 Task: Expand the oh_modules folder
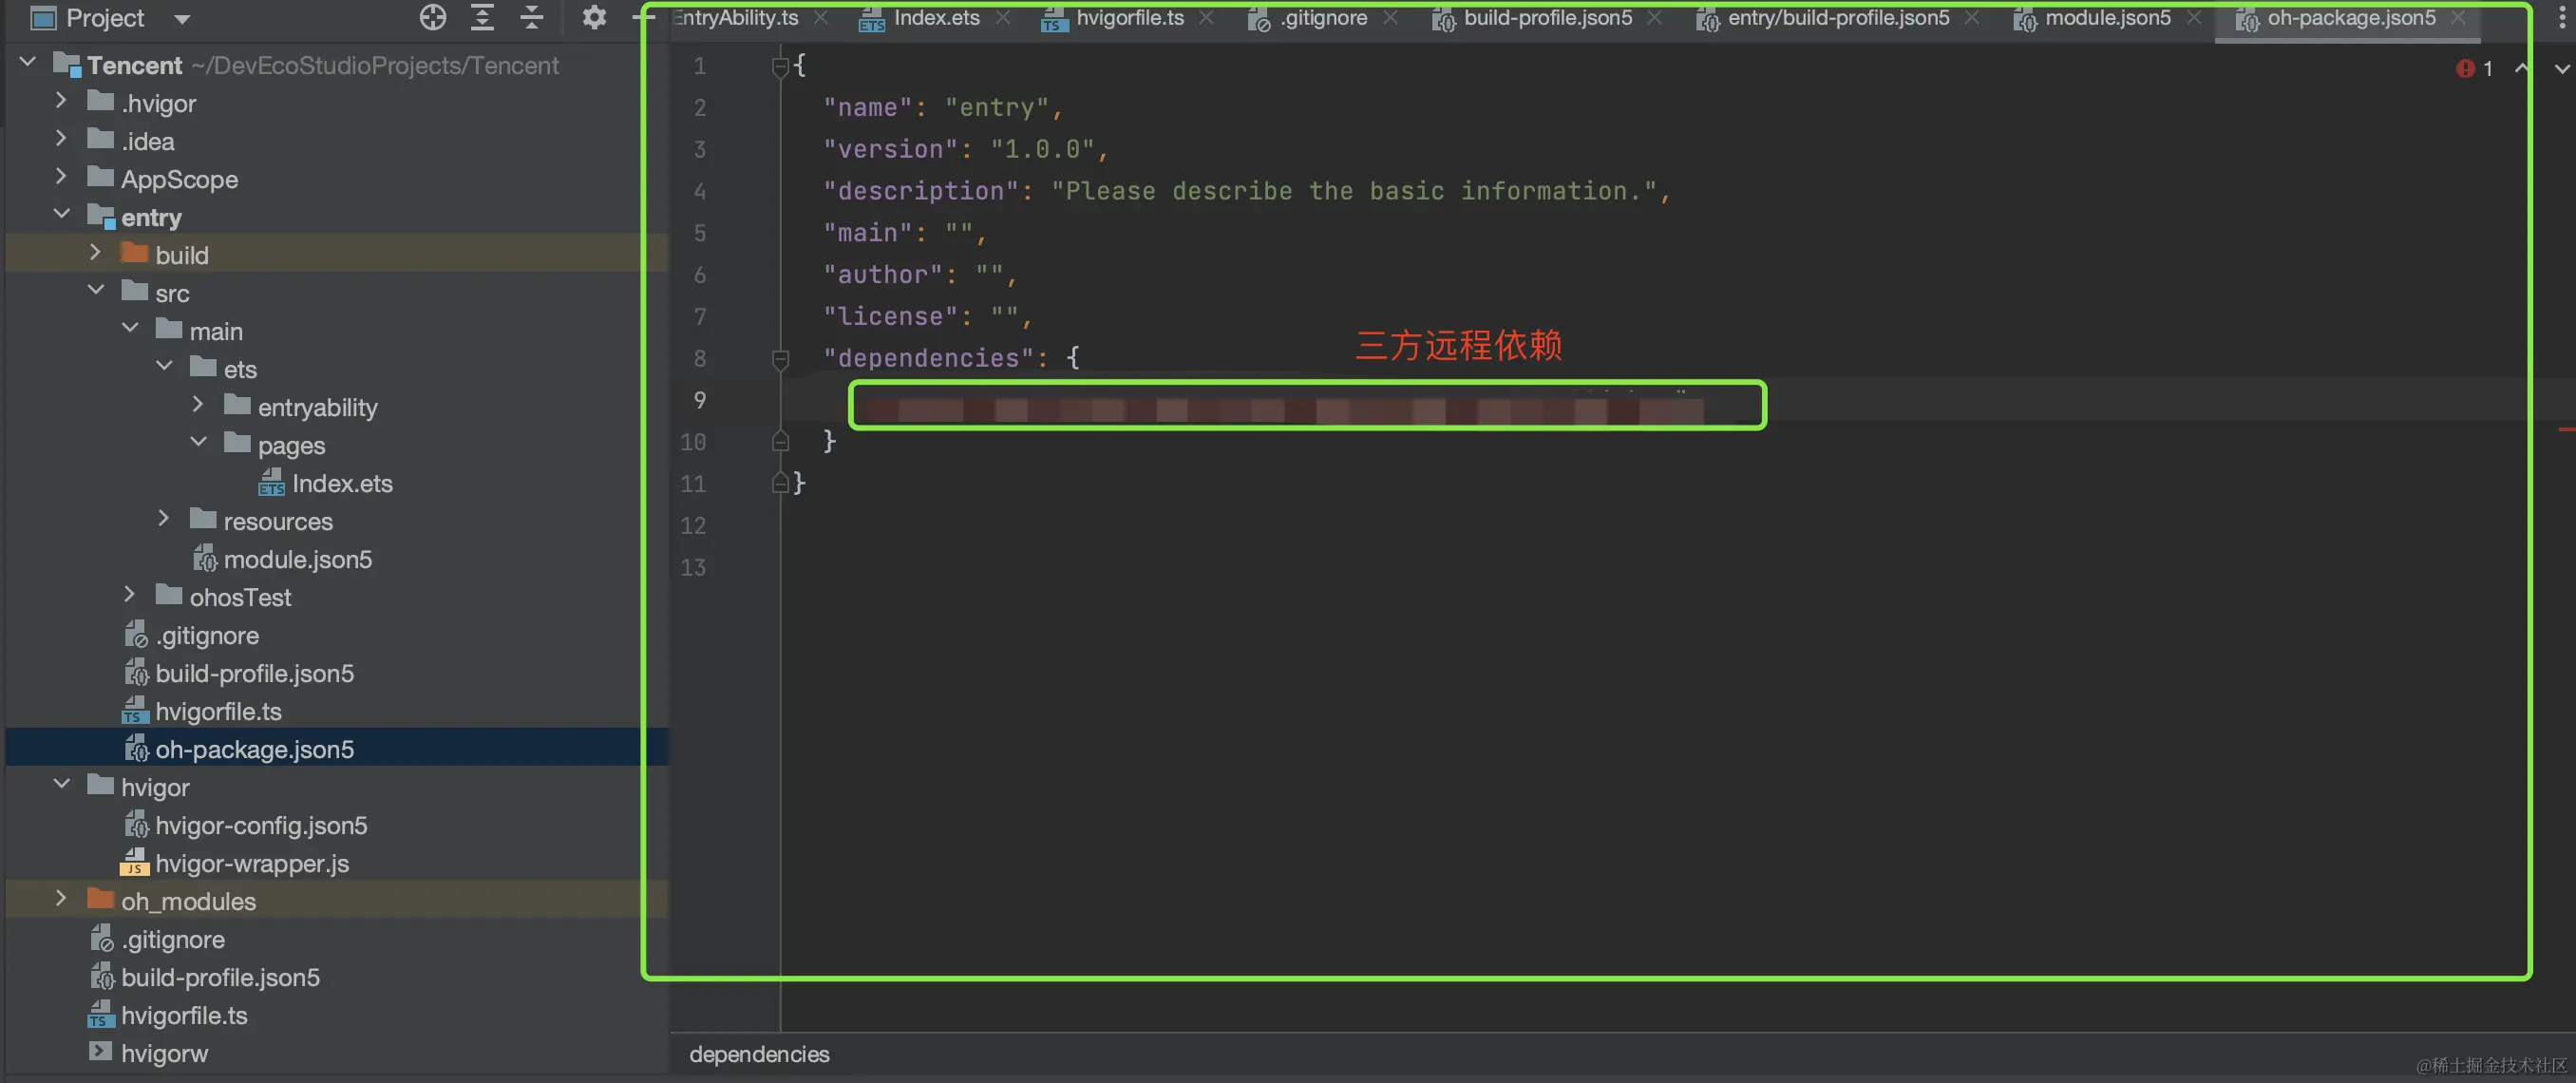coord(61,899)
